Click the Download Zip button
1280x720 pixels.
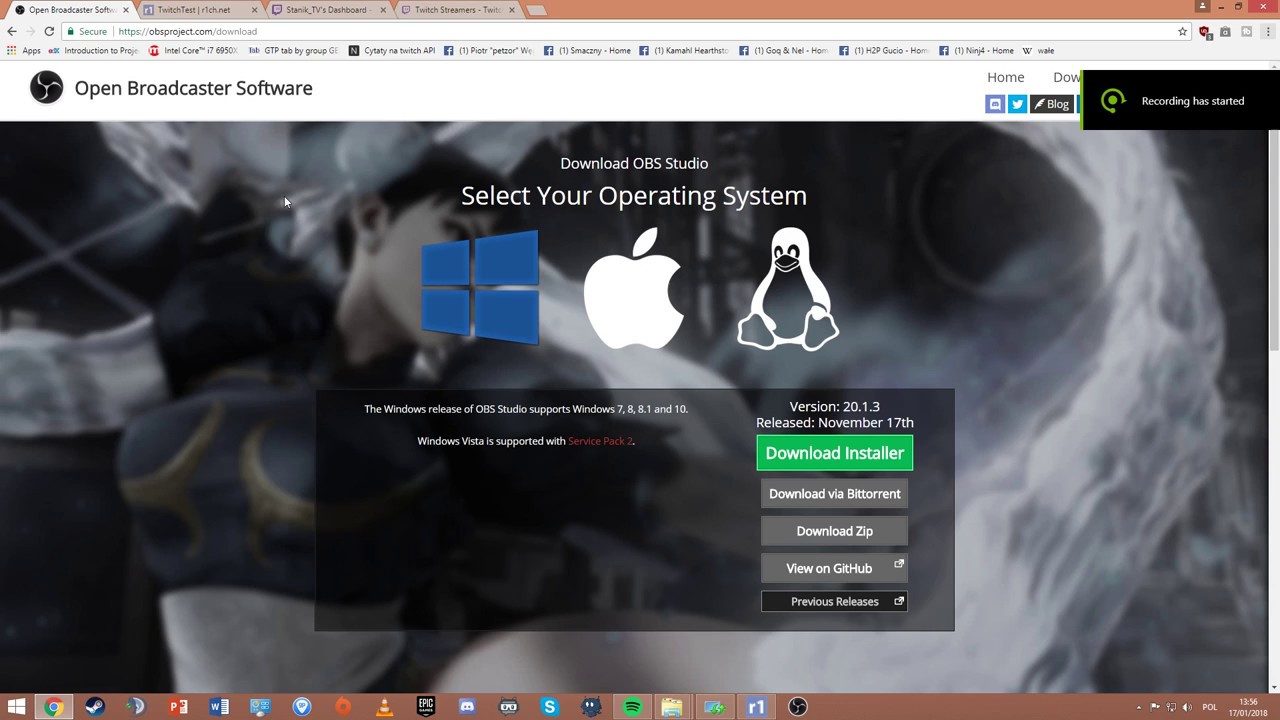click(x=834, y=531)
